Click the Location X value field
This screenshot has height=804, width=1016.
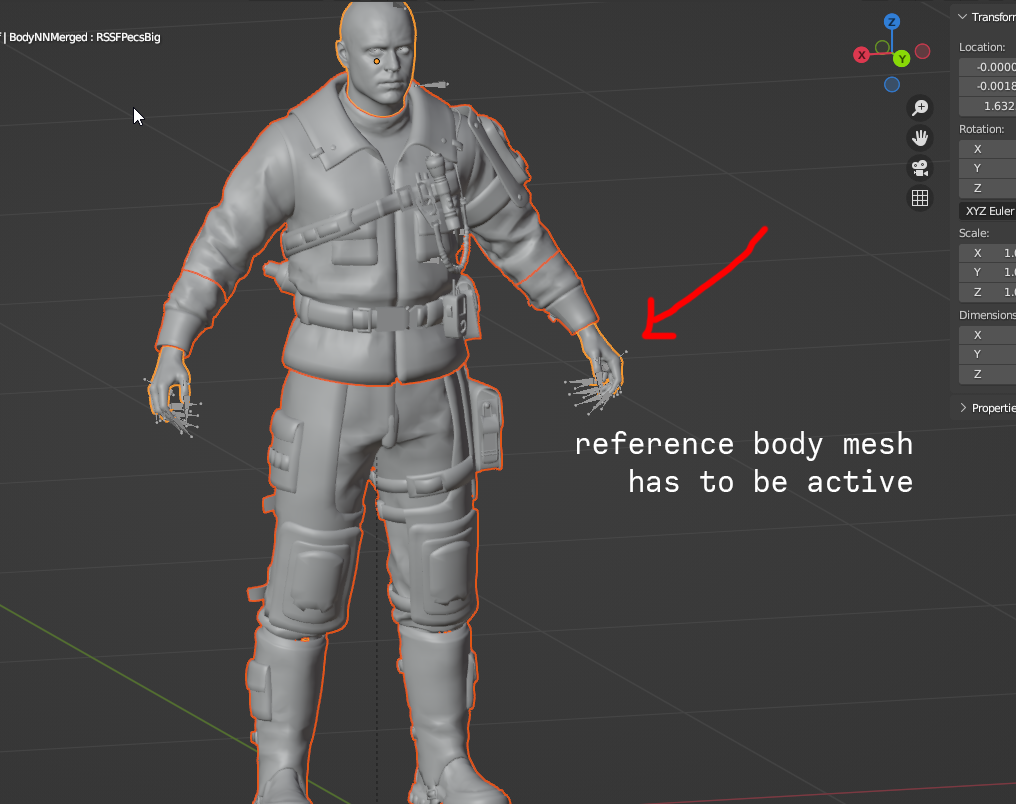(x=987, y=67)
